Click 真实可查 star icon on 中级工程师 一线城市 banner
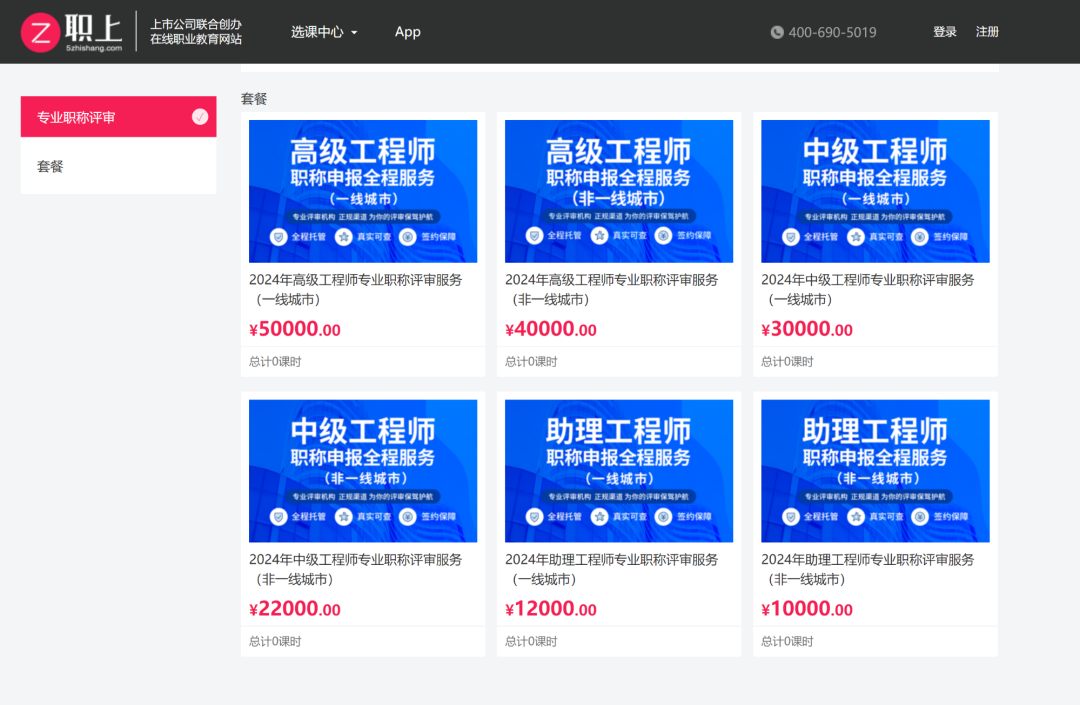 pyautogui.click(x=856, y=237)
